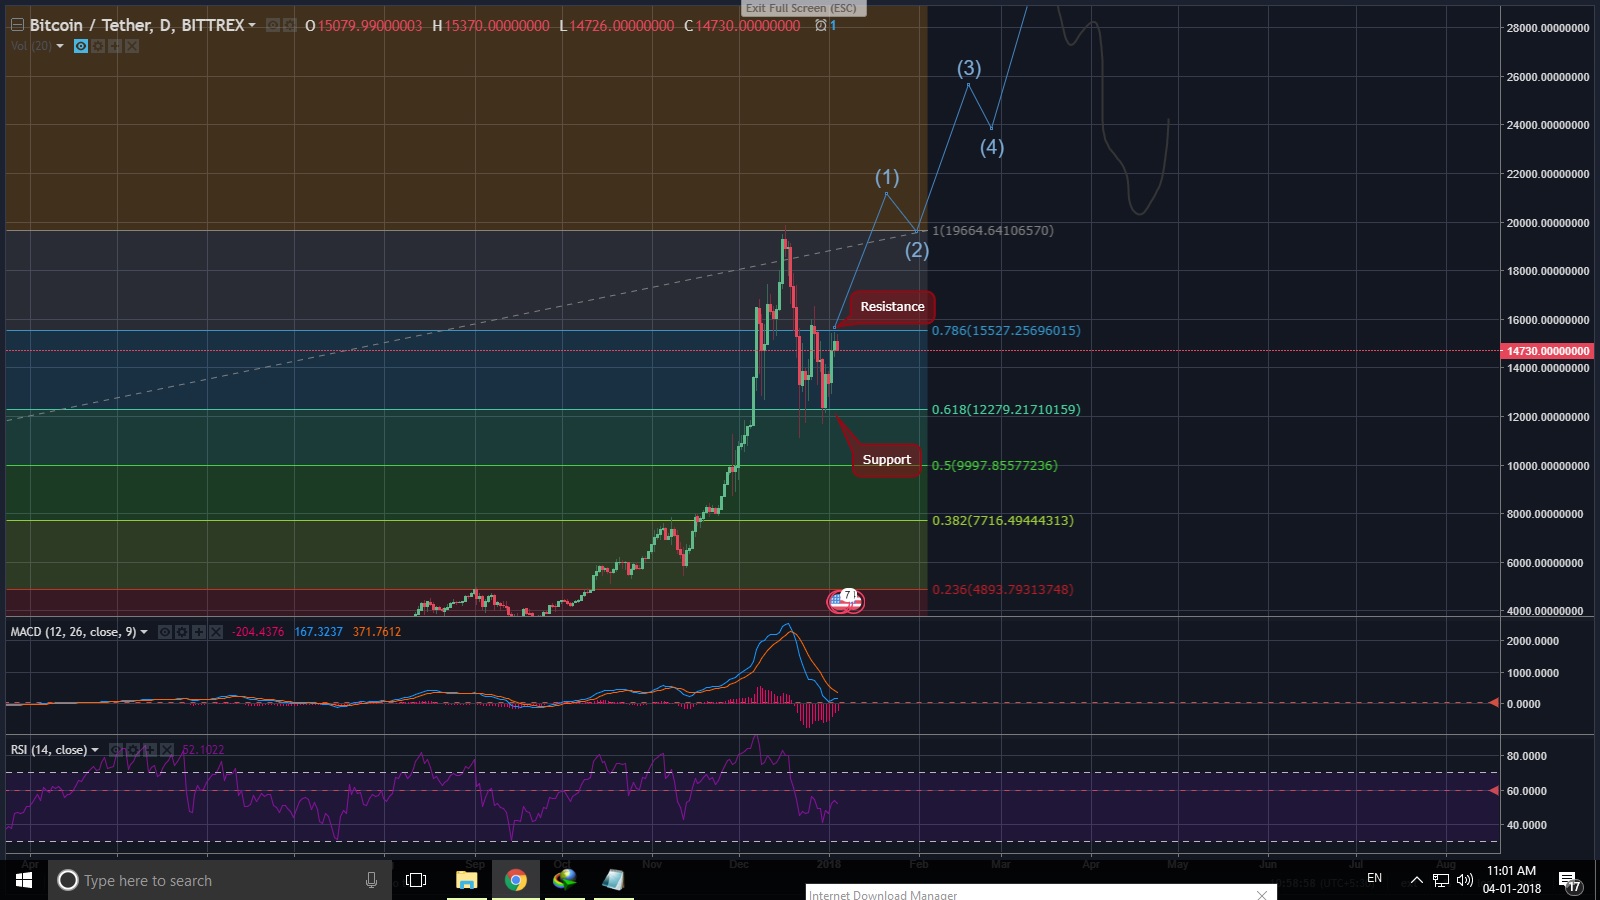
Task: Open the Vol (20) indicator dropdown arrow
Action: [60, 46]
